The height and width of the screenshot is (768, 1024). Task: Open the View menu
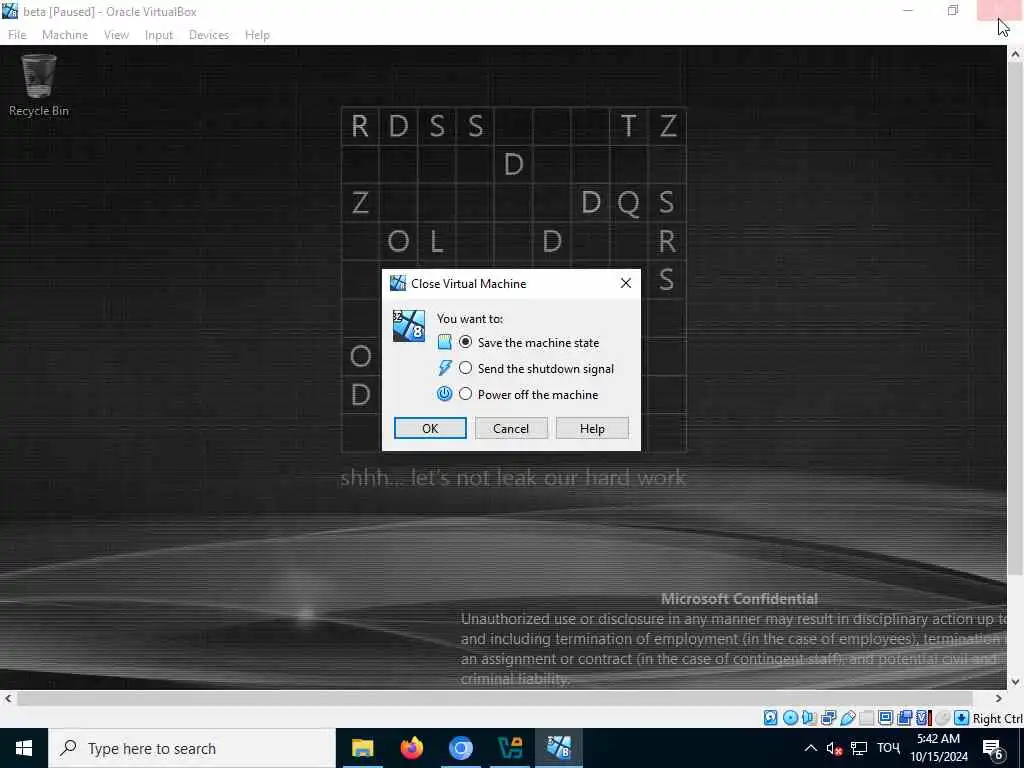coord(116,35)
